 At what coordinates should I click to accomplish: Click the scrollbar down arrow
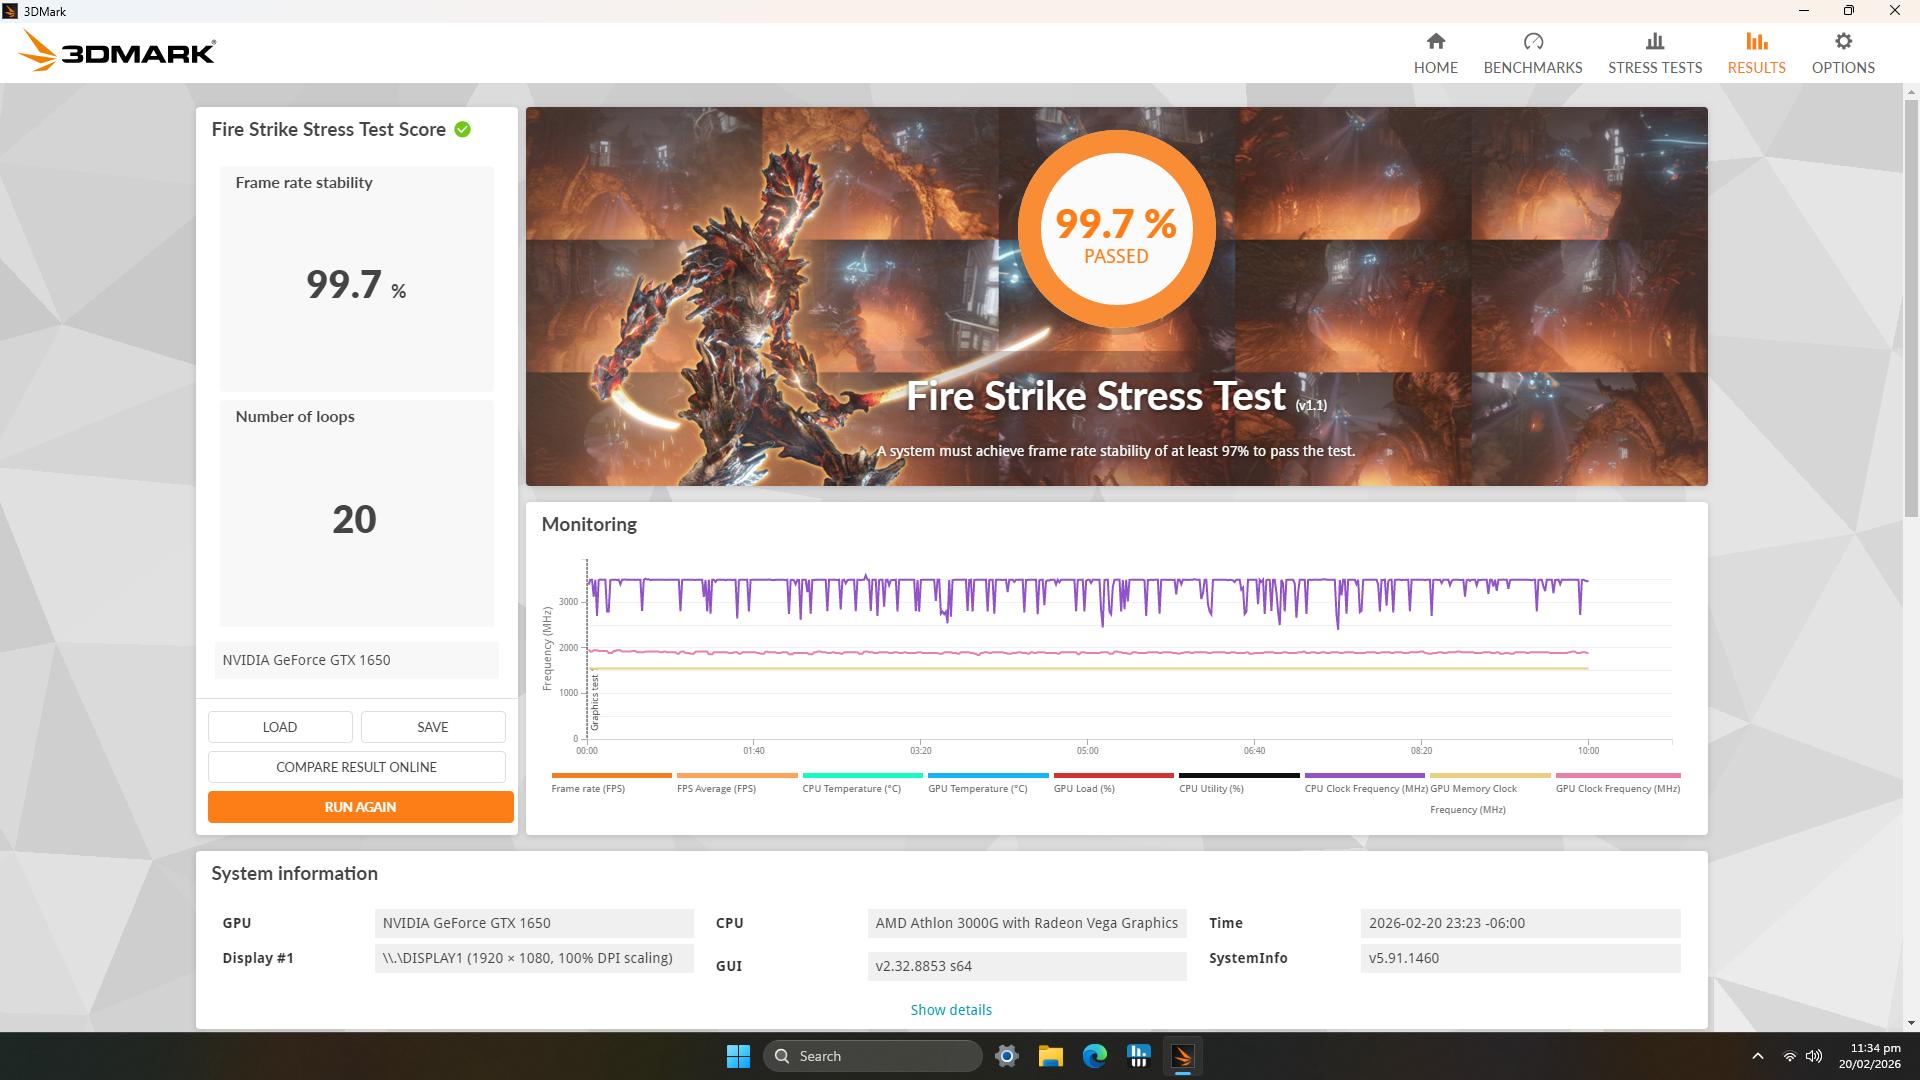click(x=1912, y=1023)
